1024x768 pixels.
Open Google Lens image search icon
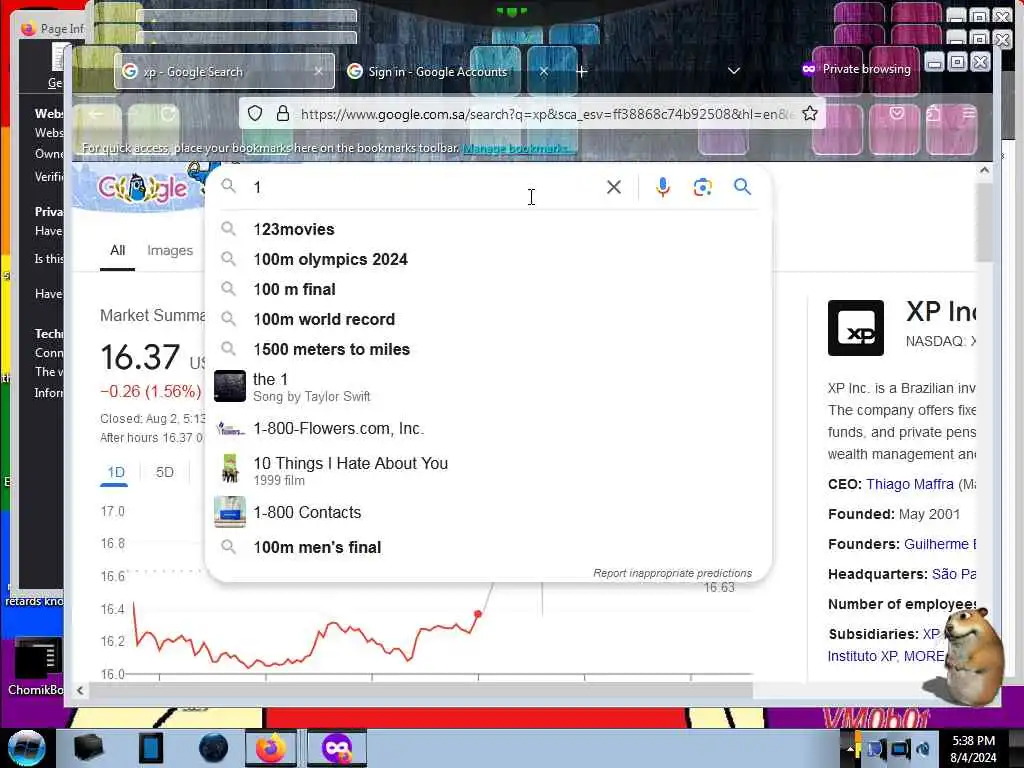(702, 187)
